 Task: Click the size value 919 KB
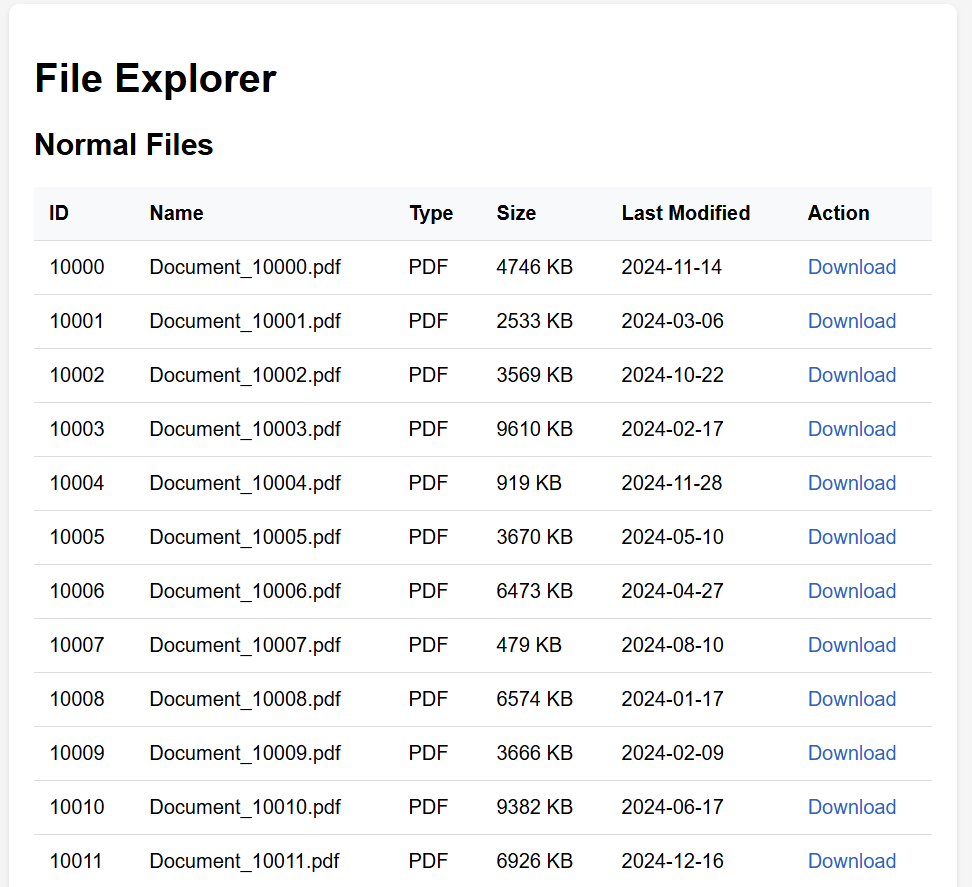[529, 483]
